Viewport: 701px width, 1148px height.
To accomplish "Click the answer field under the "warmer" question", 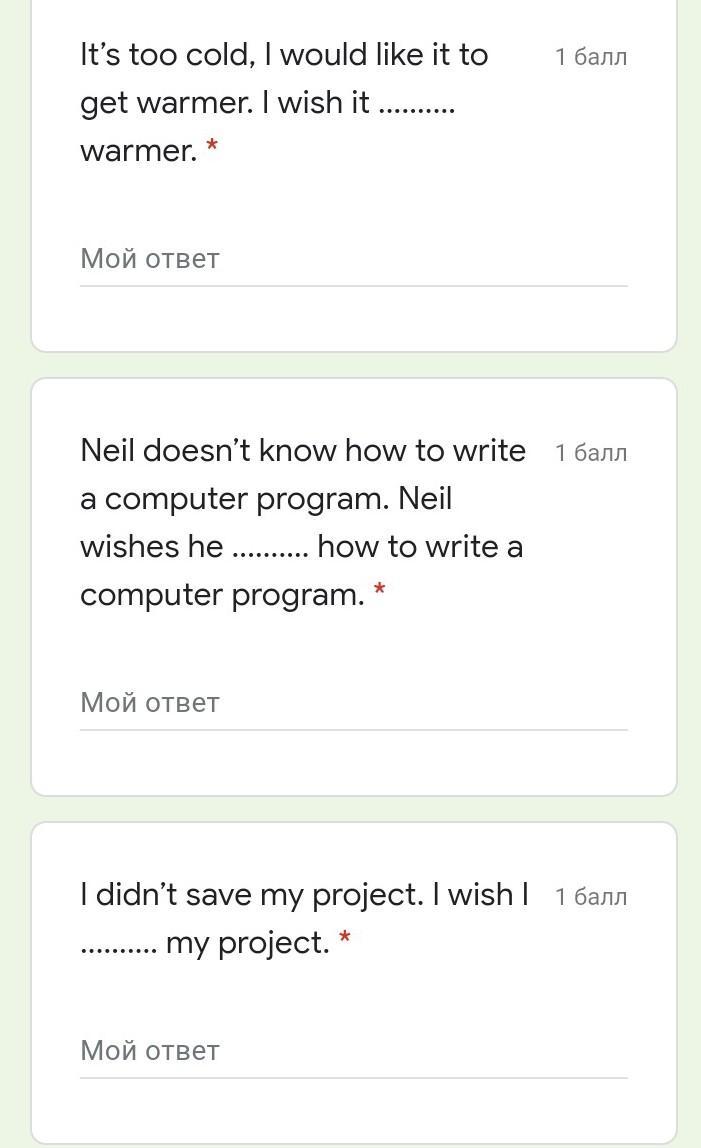I will tap(353, 259).
